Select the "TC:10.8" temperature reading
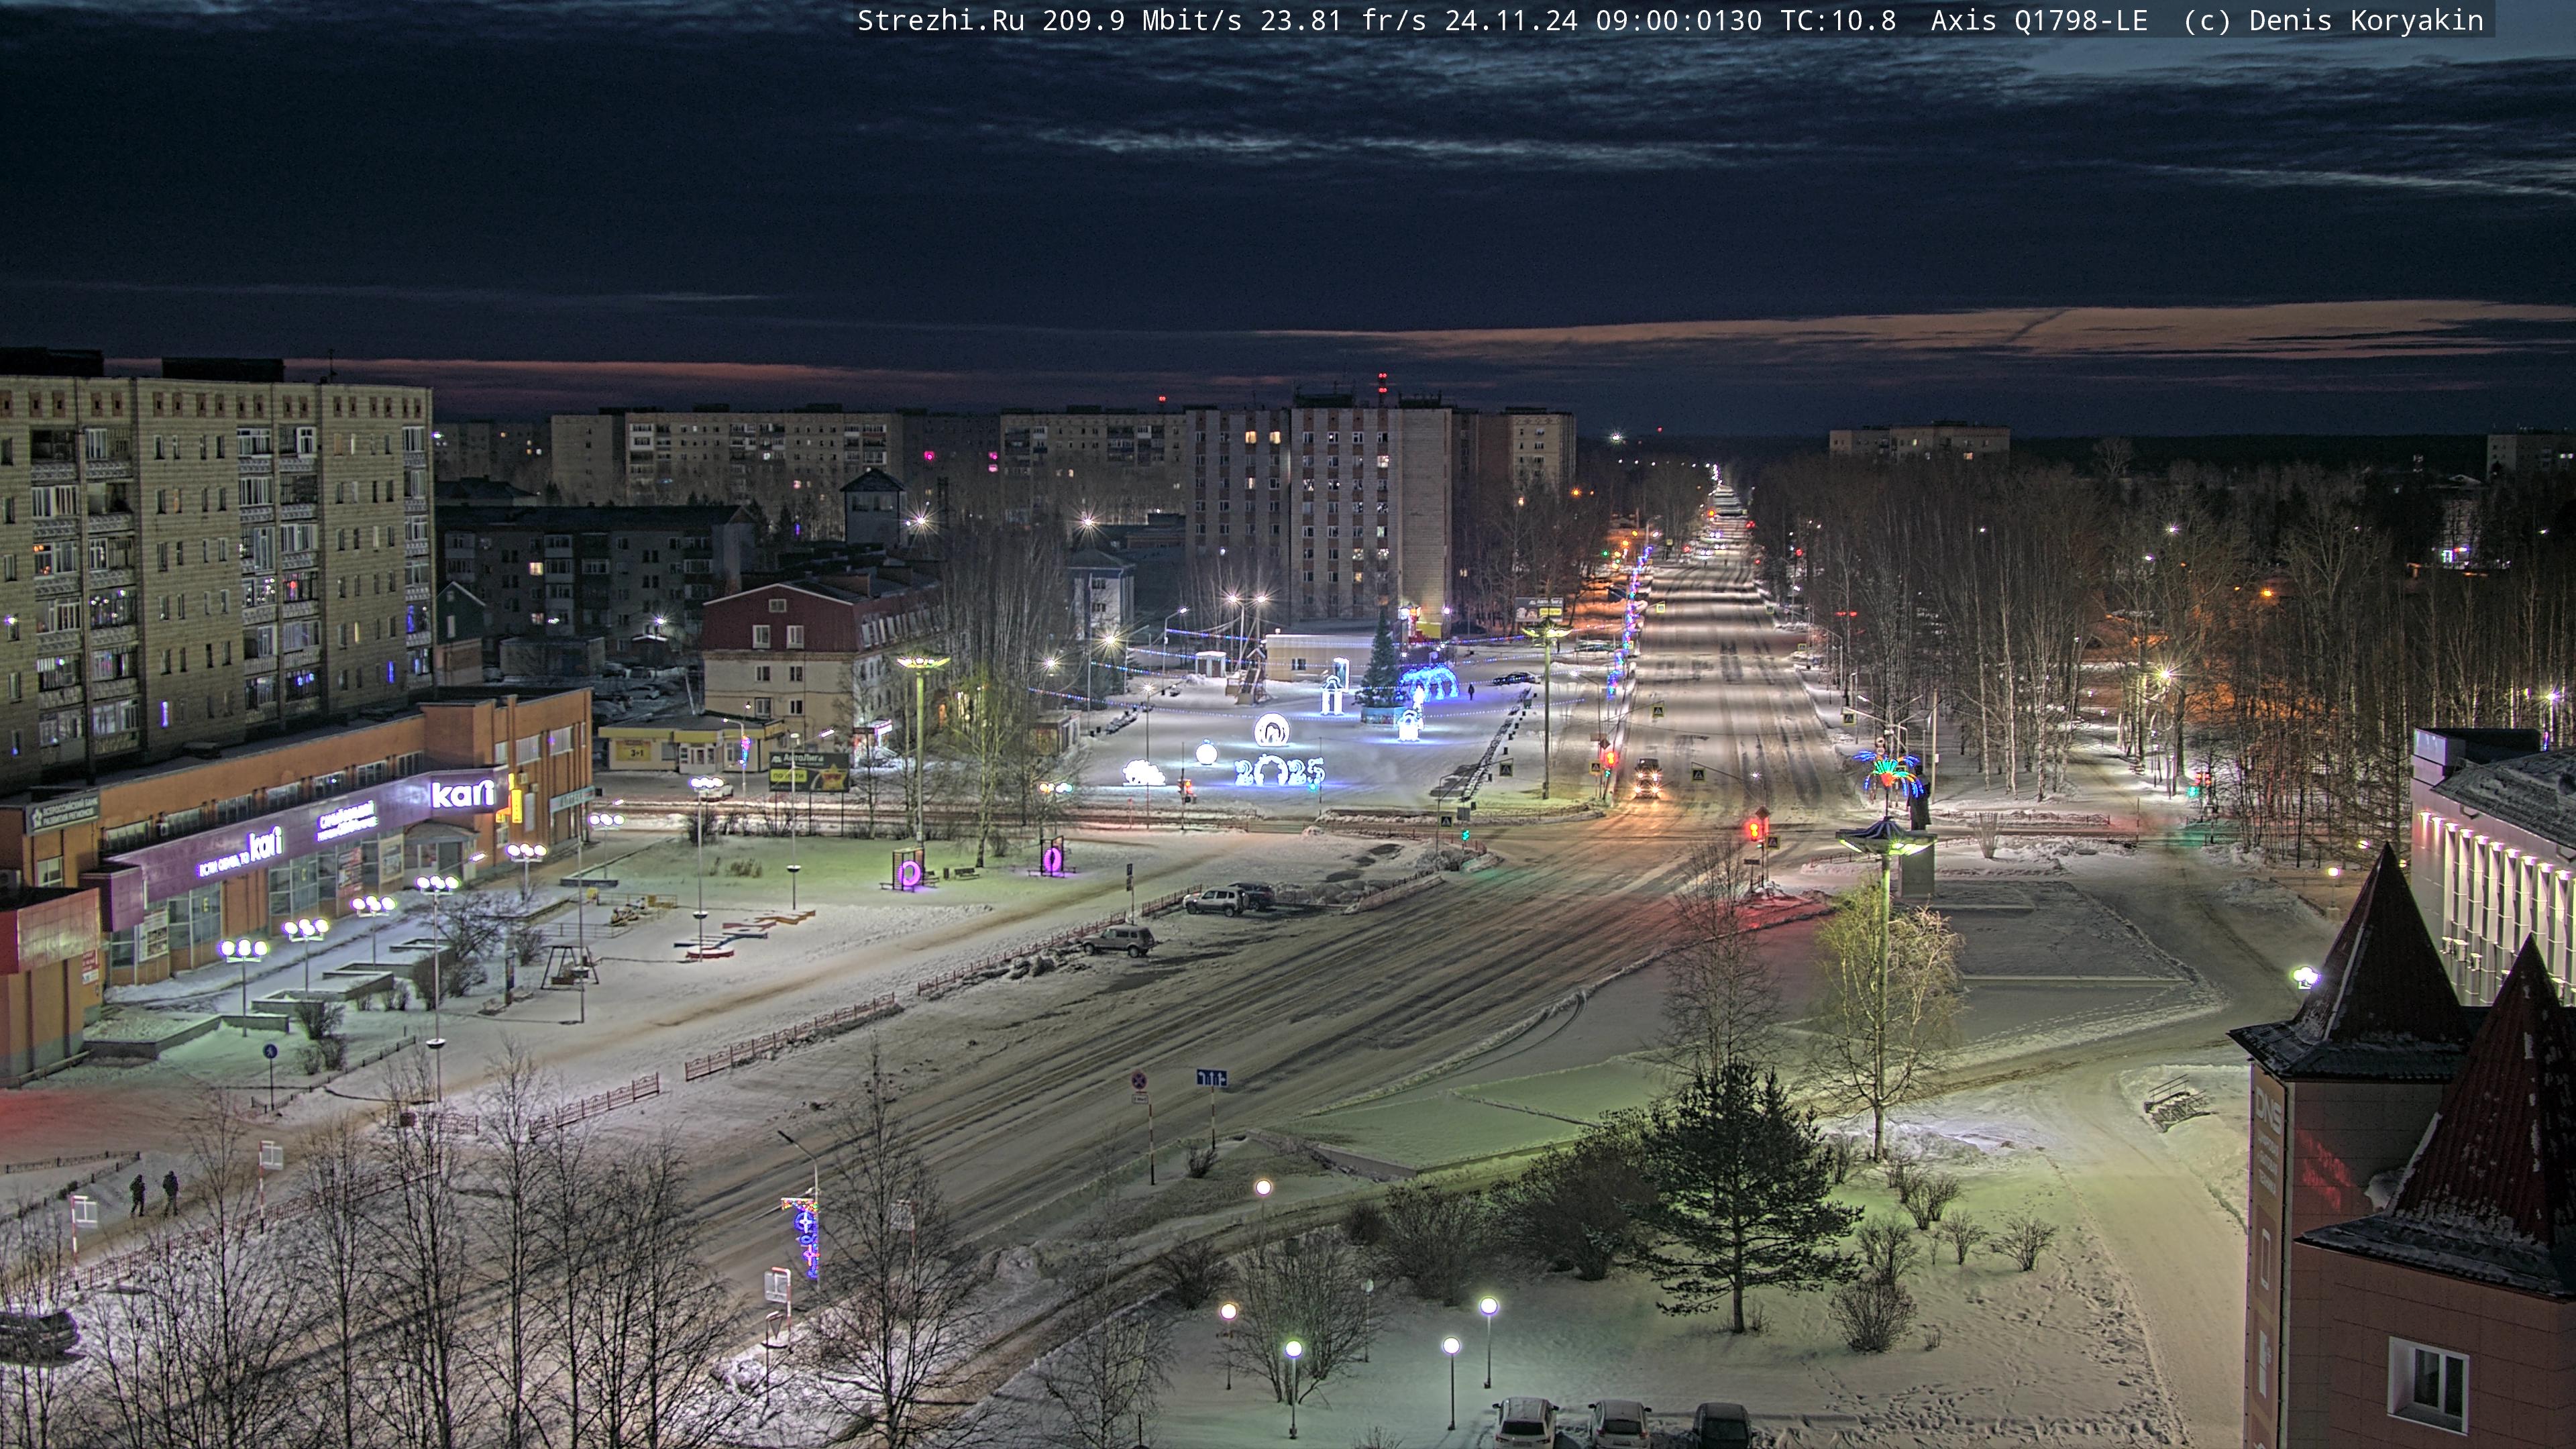This screenshot has height=1449, width=2576. coord(1838,21)
